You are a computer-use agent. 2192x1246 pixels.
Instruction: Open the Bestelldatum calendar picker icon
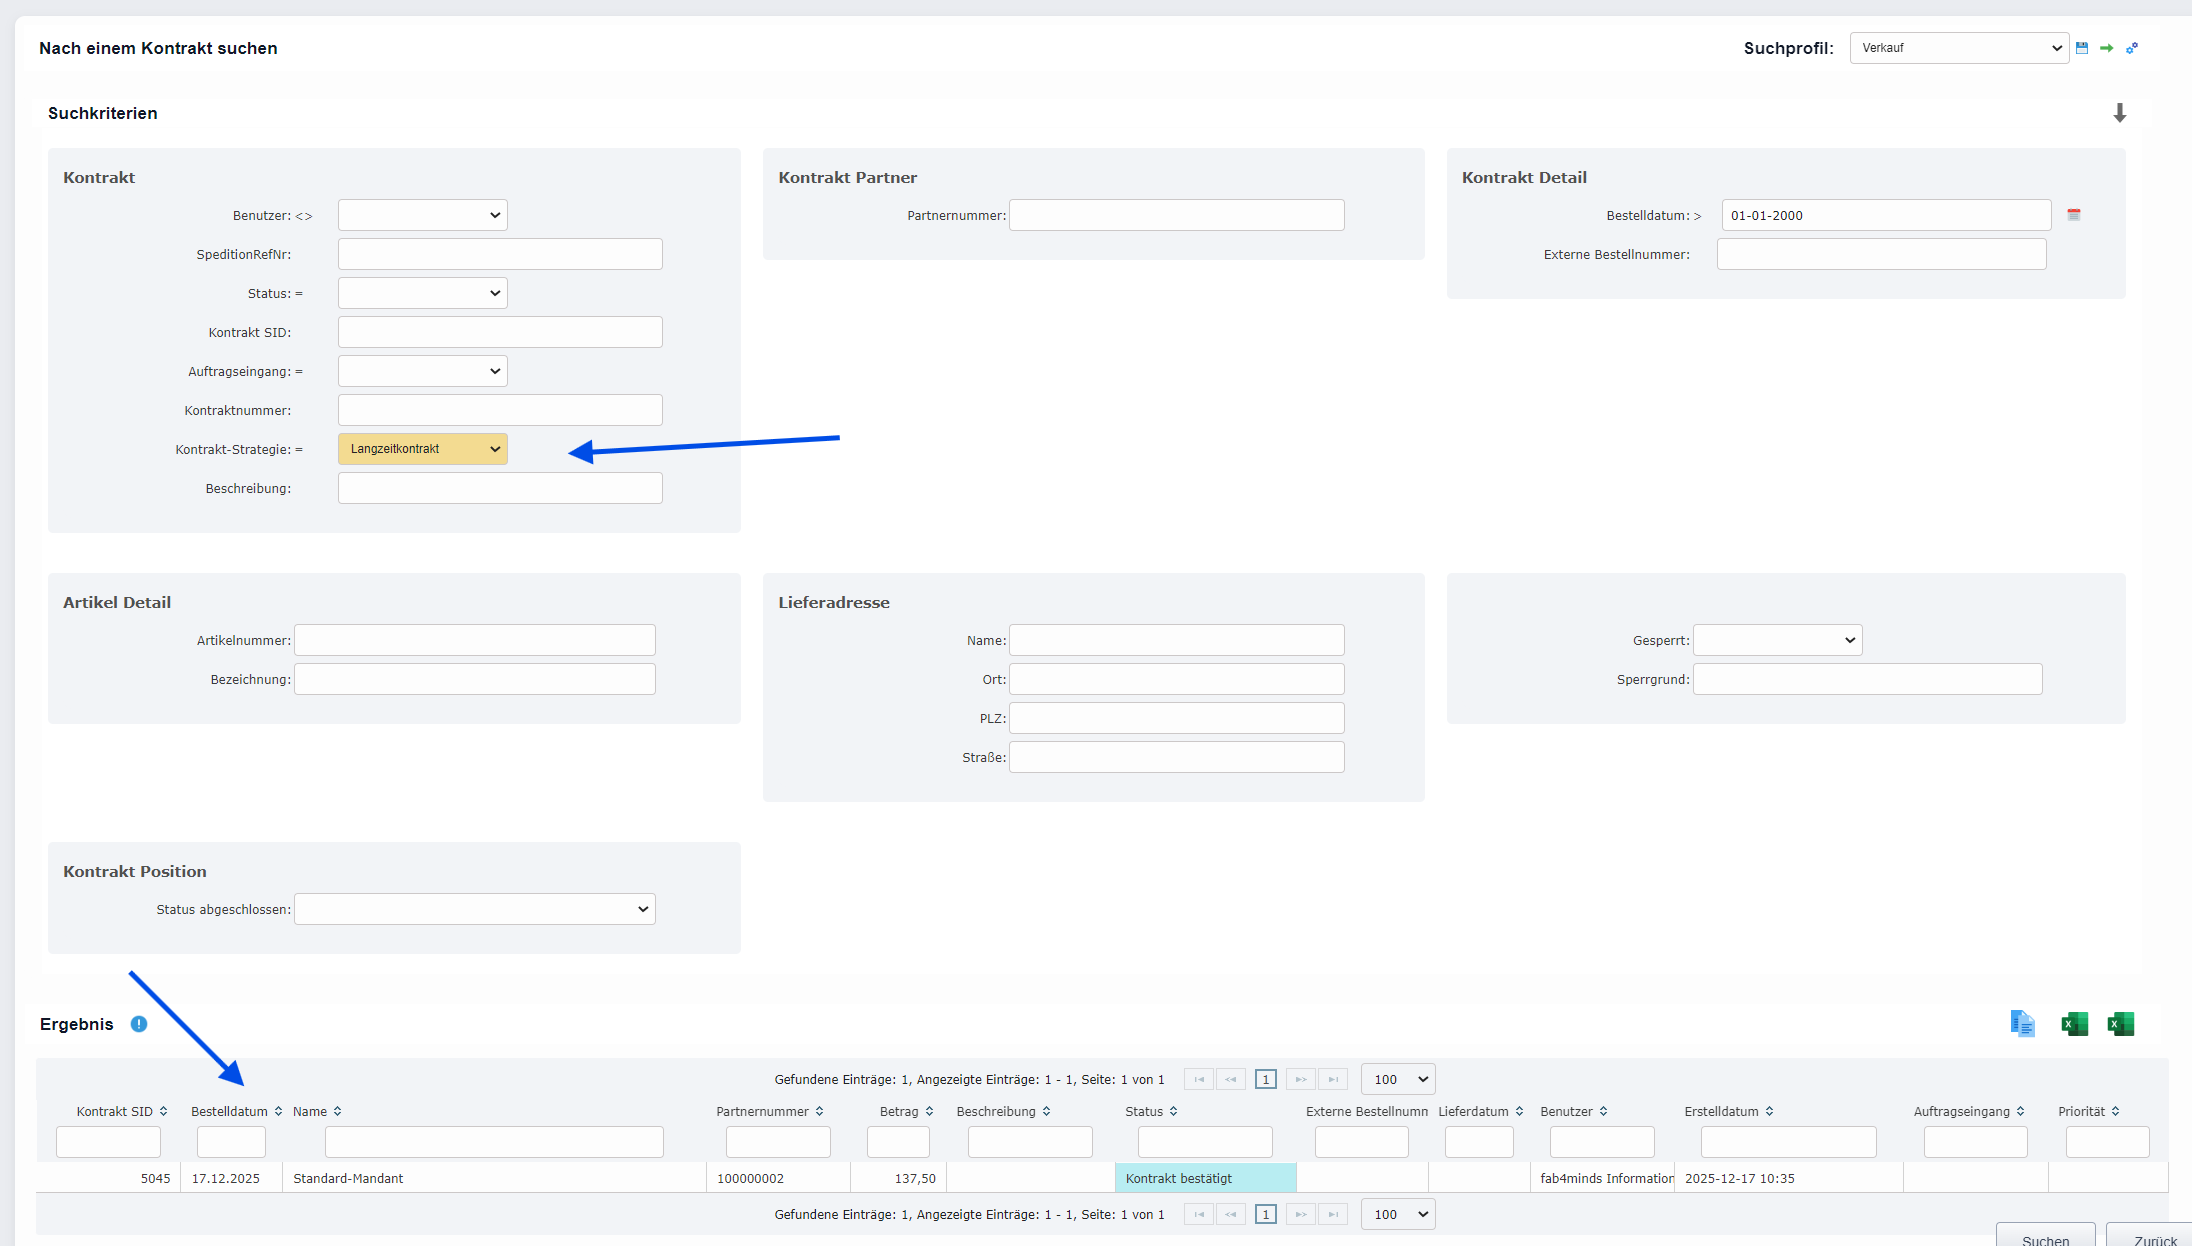(2074, 215)
